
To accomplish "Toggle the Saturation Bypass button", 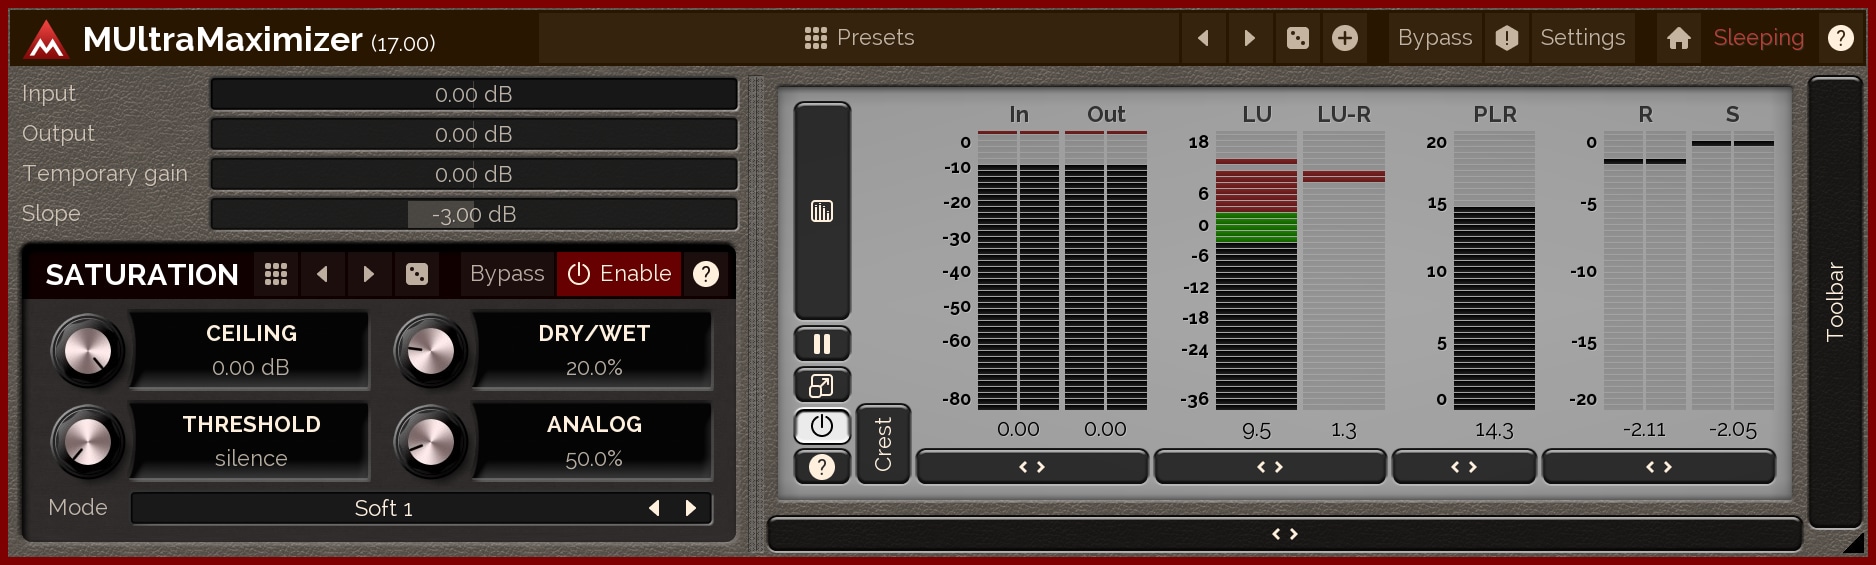I will coord(507,274).
